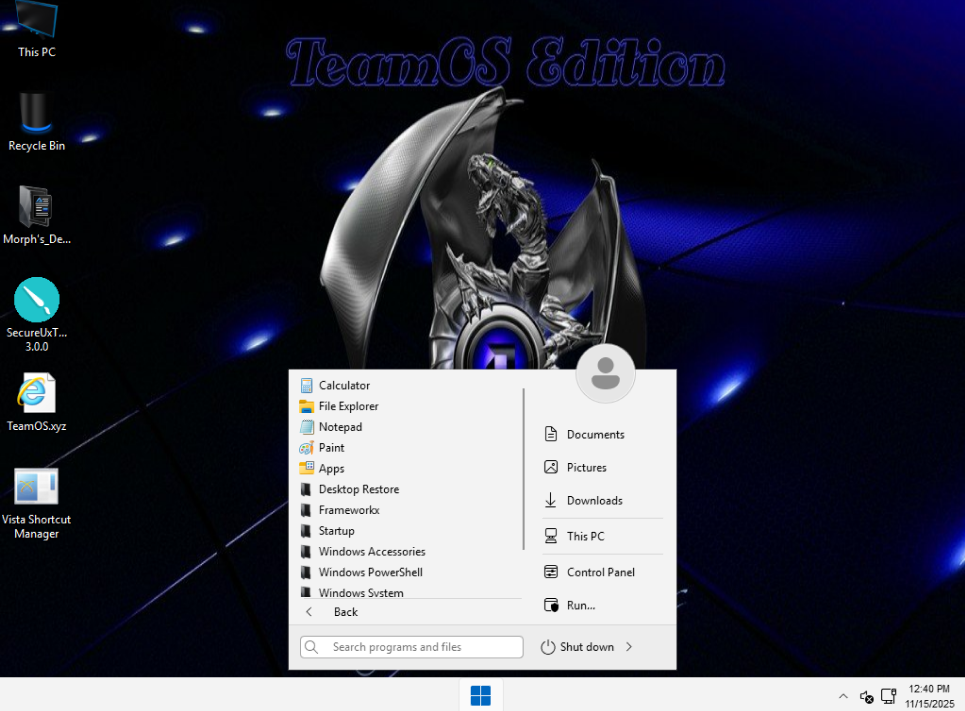This screenshot has width=965, height=711.
Task: Open Control Panel from the start menu
Action: (603, 572)
